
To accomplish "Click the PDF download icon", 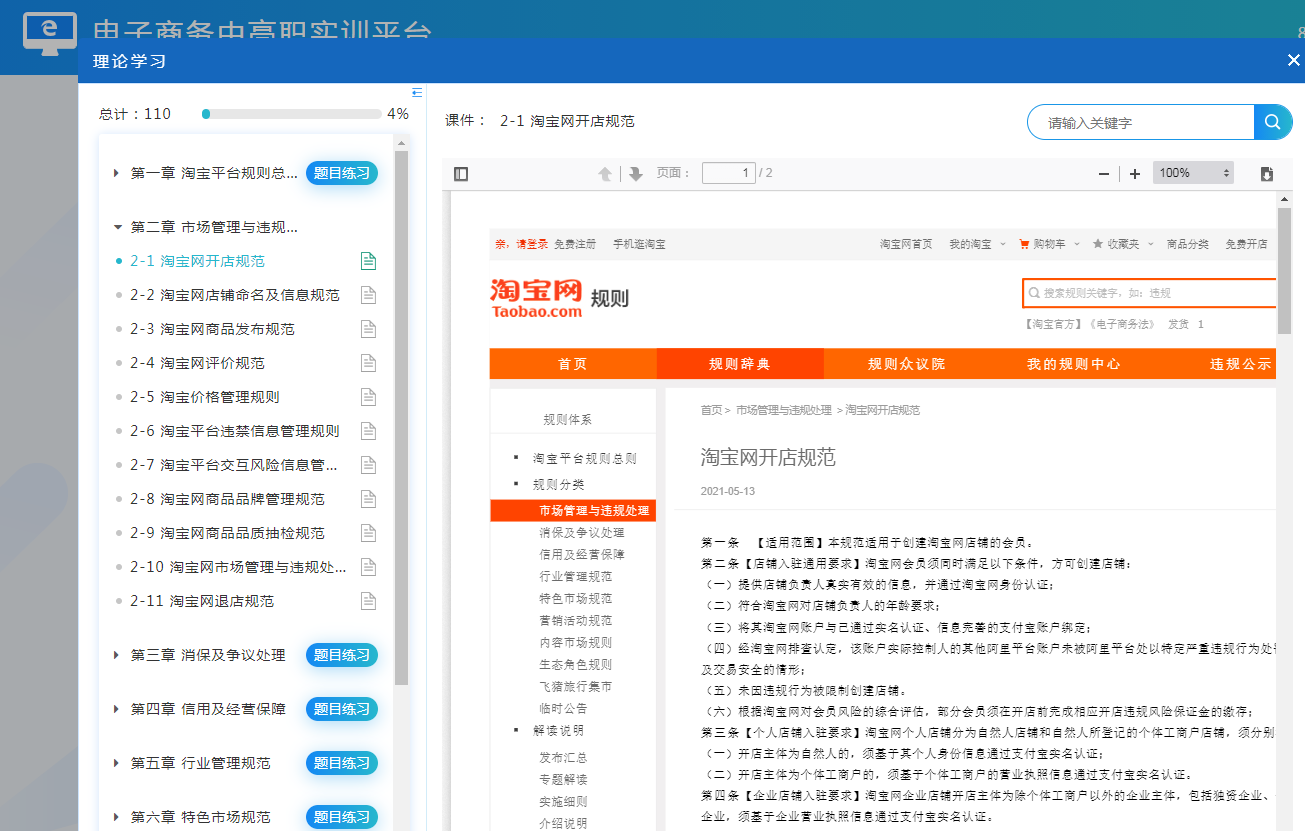I will [1267, 174].
